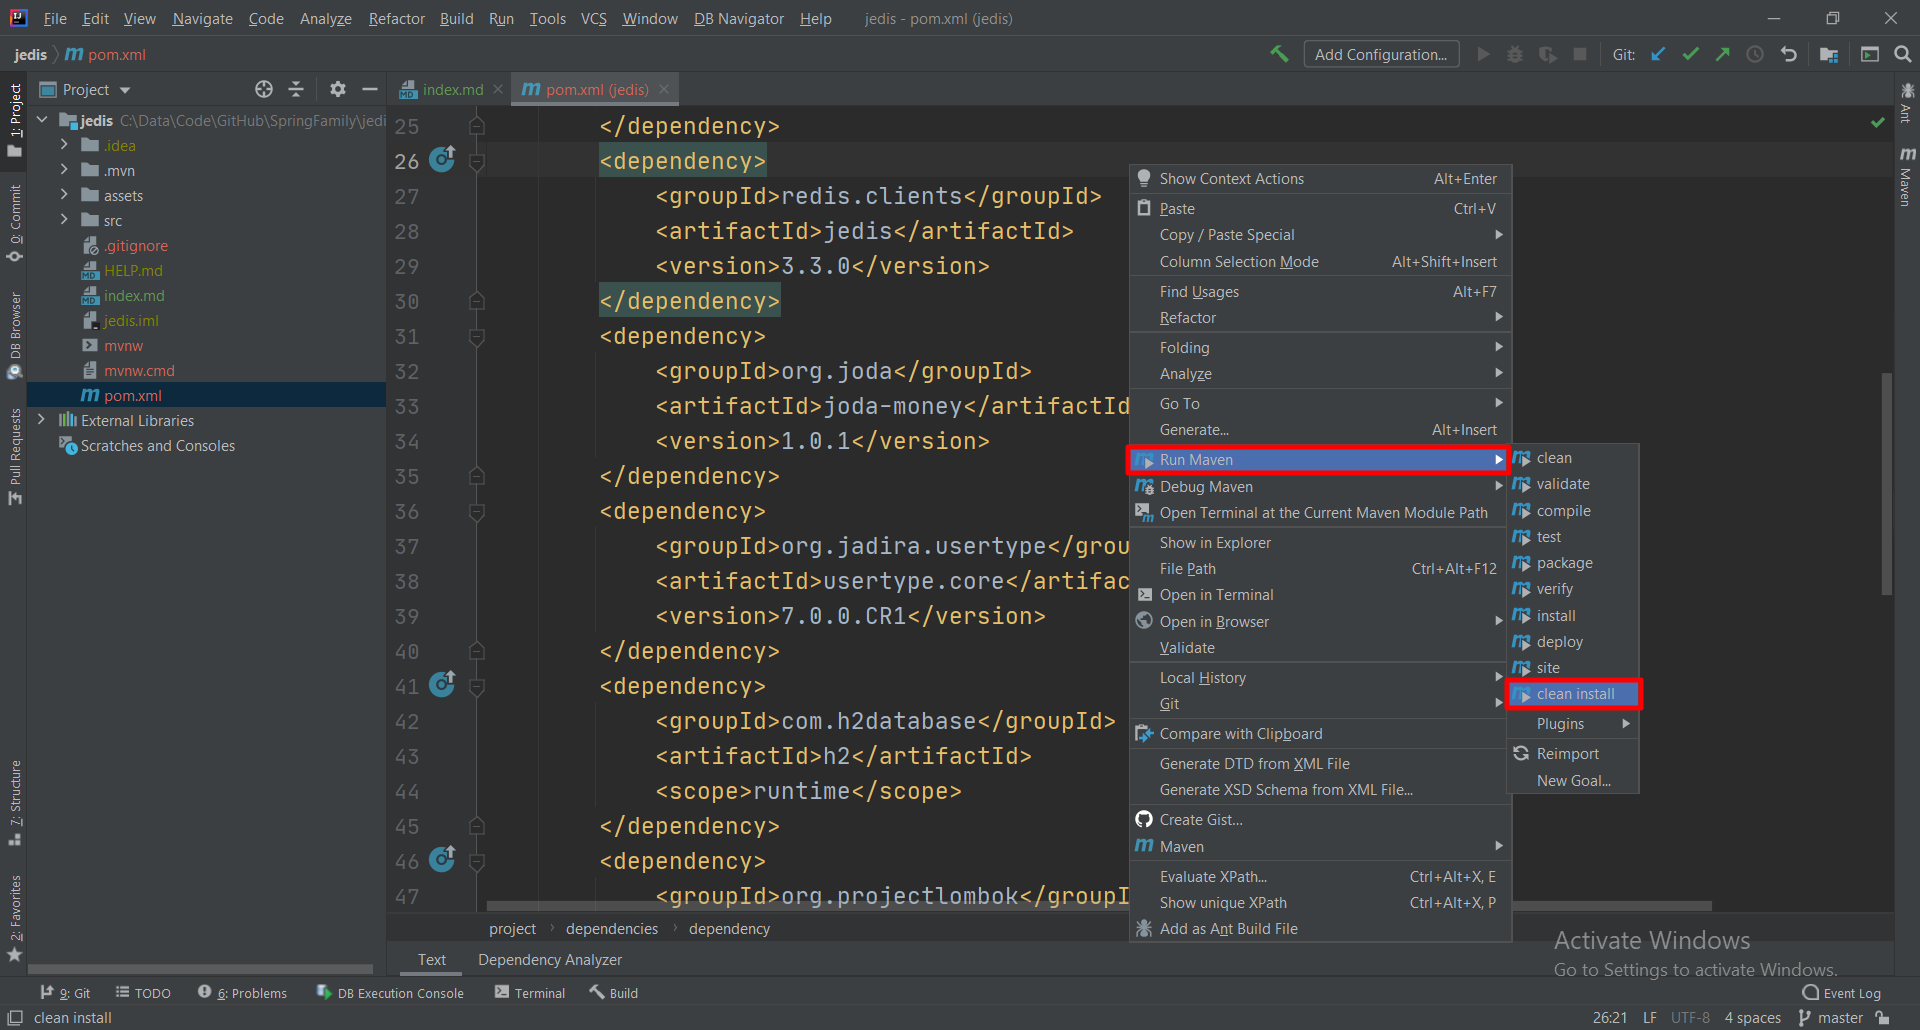Screen dimensions: 1920x1030
Task: Expand the assets folder
Action: 64,195
